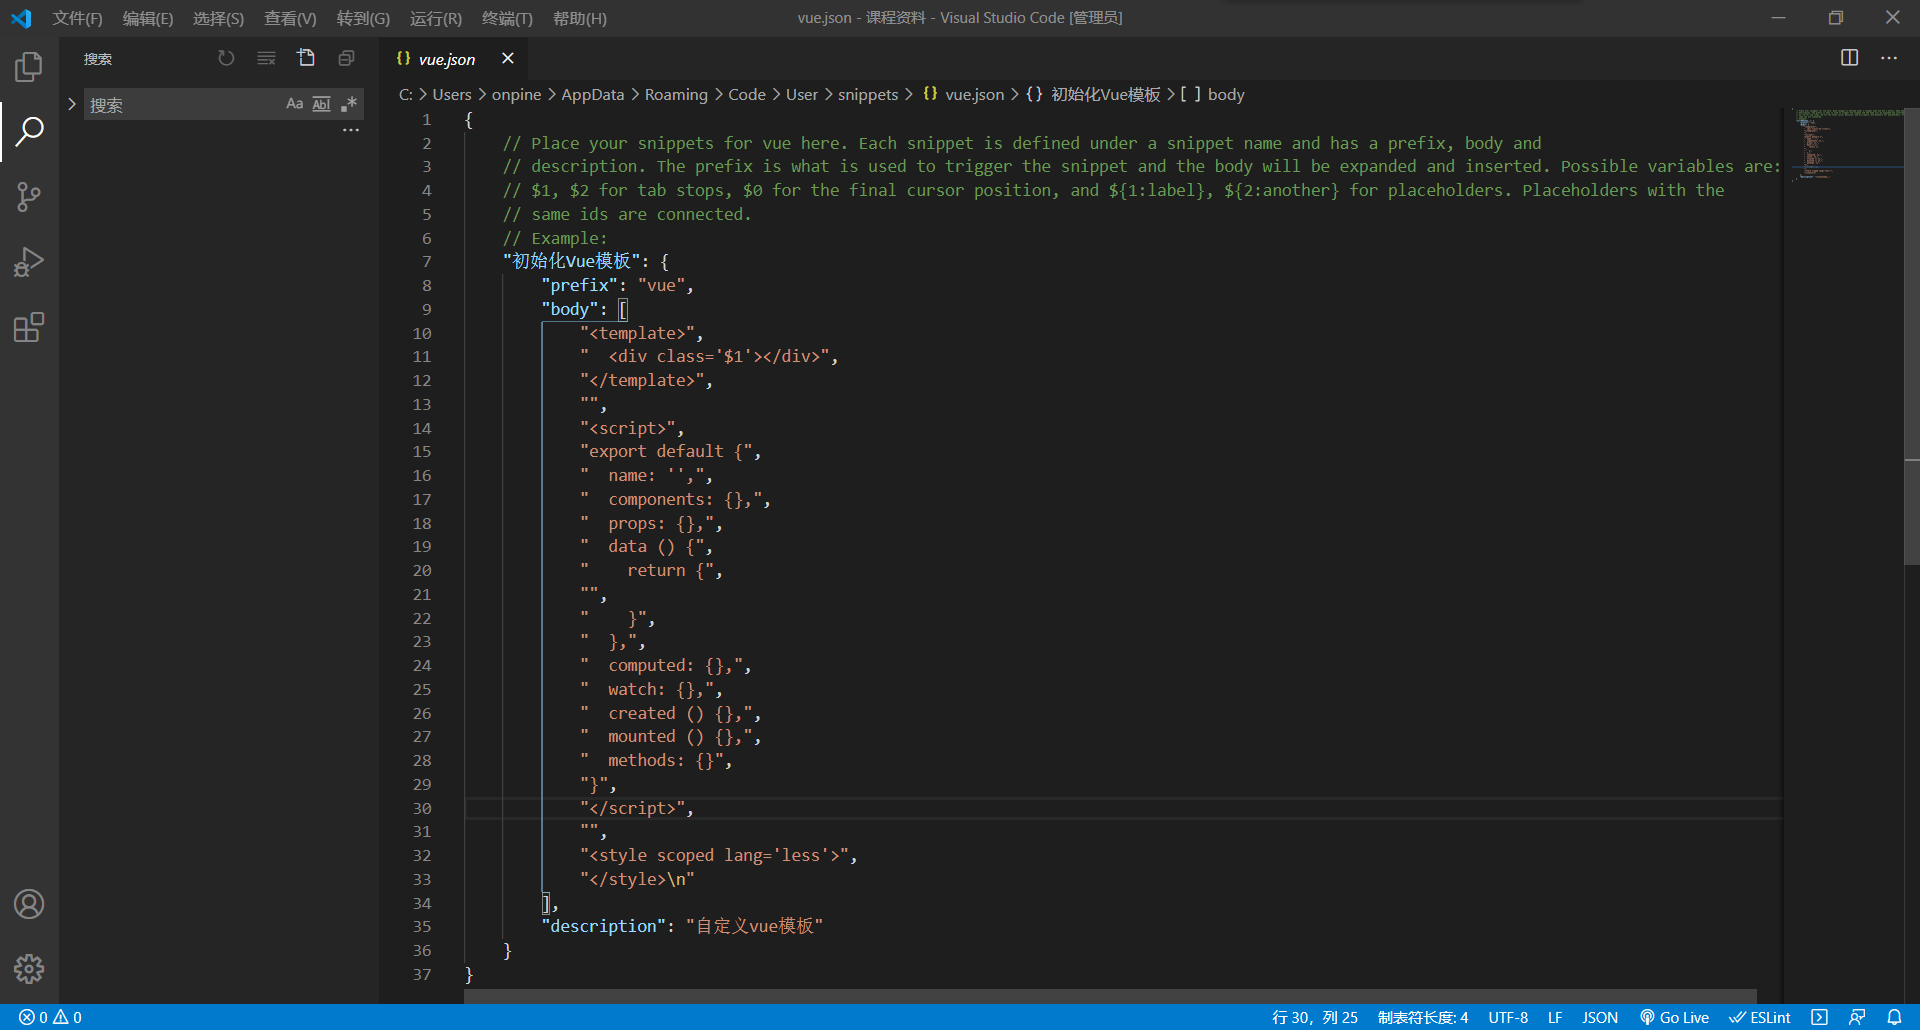Collapse all search results

pos(346,59)
